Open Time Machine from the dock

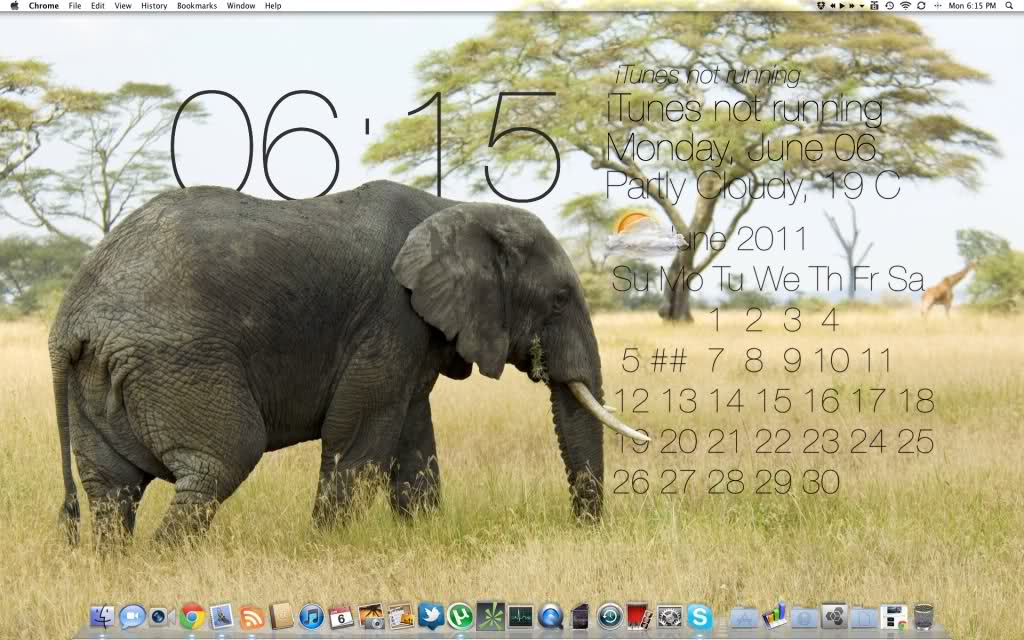click(610, 616)
